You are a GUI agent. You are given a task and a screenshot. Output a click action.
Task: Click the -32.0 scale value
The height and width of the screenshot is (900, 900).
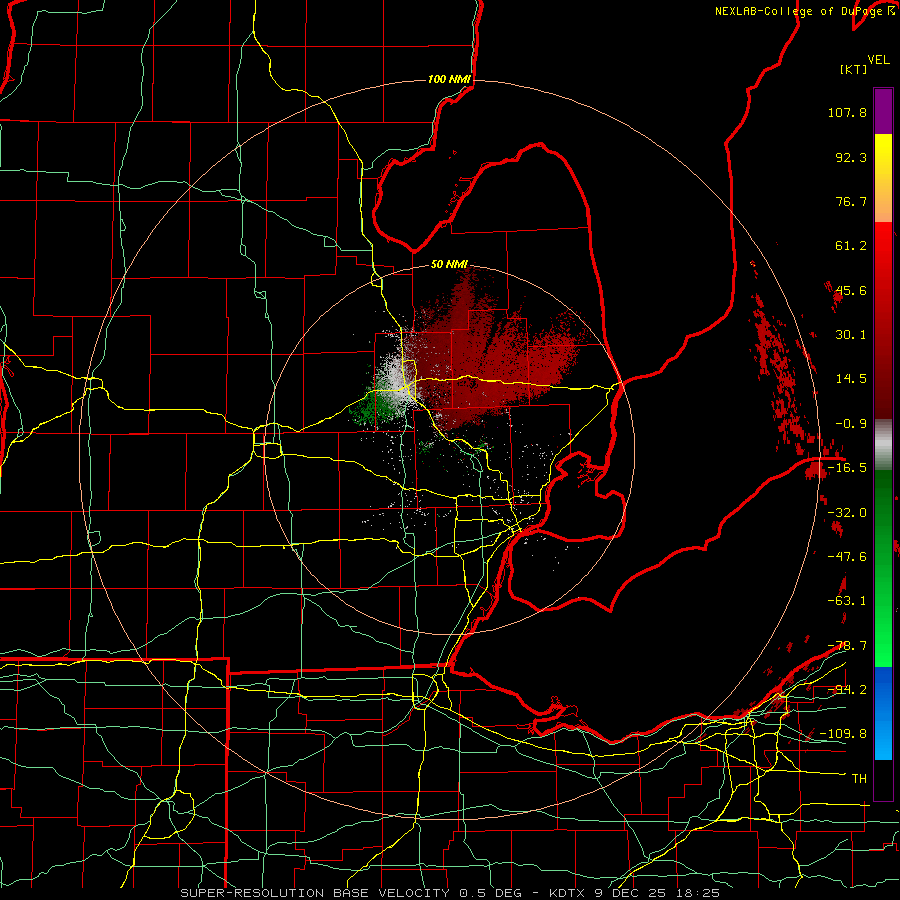847,513
